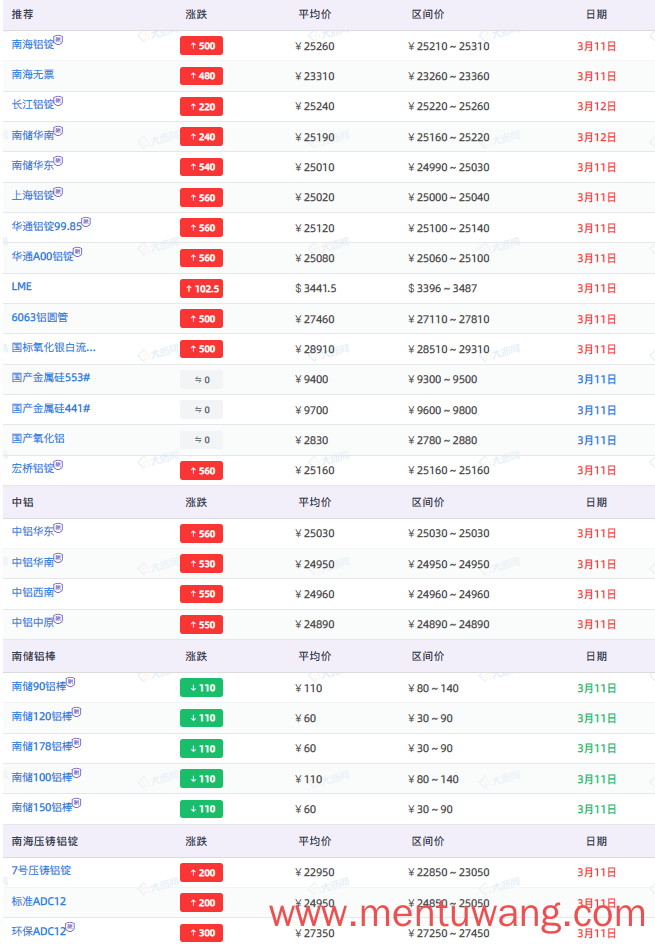This screenshot has height=944, width=655.
Task: Select range ¥28510～29310
Action: [449, 349]
